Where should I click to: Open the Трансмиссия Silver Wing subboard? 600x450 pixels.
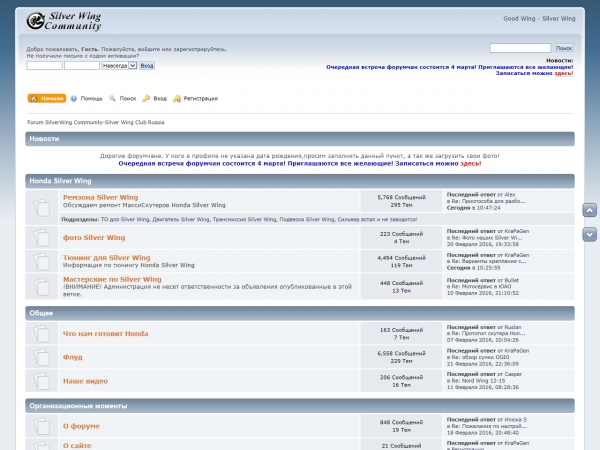pyautogui.click(x=244, y=220)
